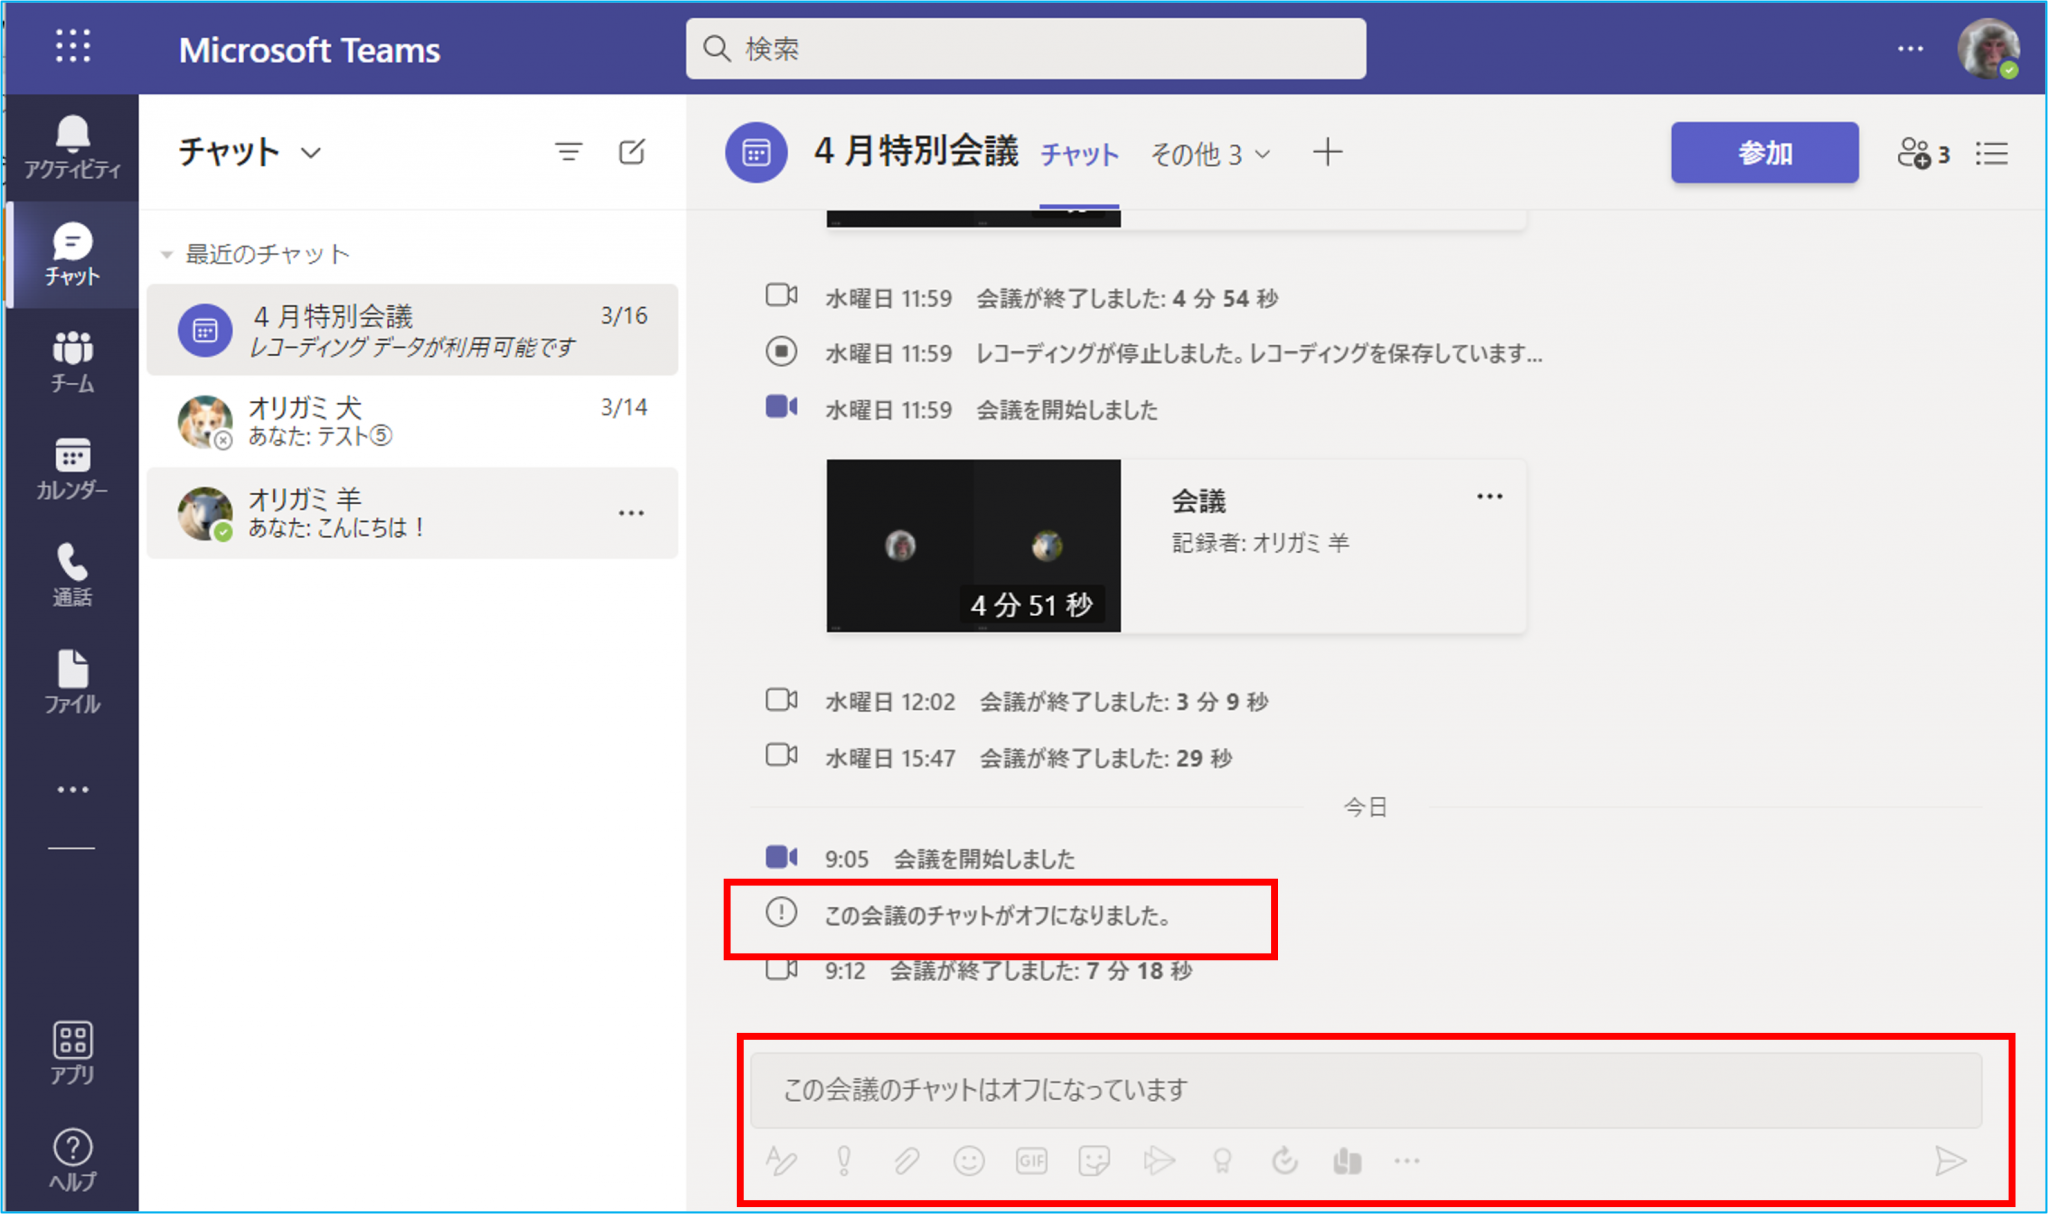The width and height of the screenshot is (2048, 1214).
Task: Add a tab with the plus button
Action: point(1327,153)
